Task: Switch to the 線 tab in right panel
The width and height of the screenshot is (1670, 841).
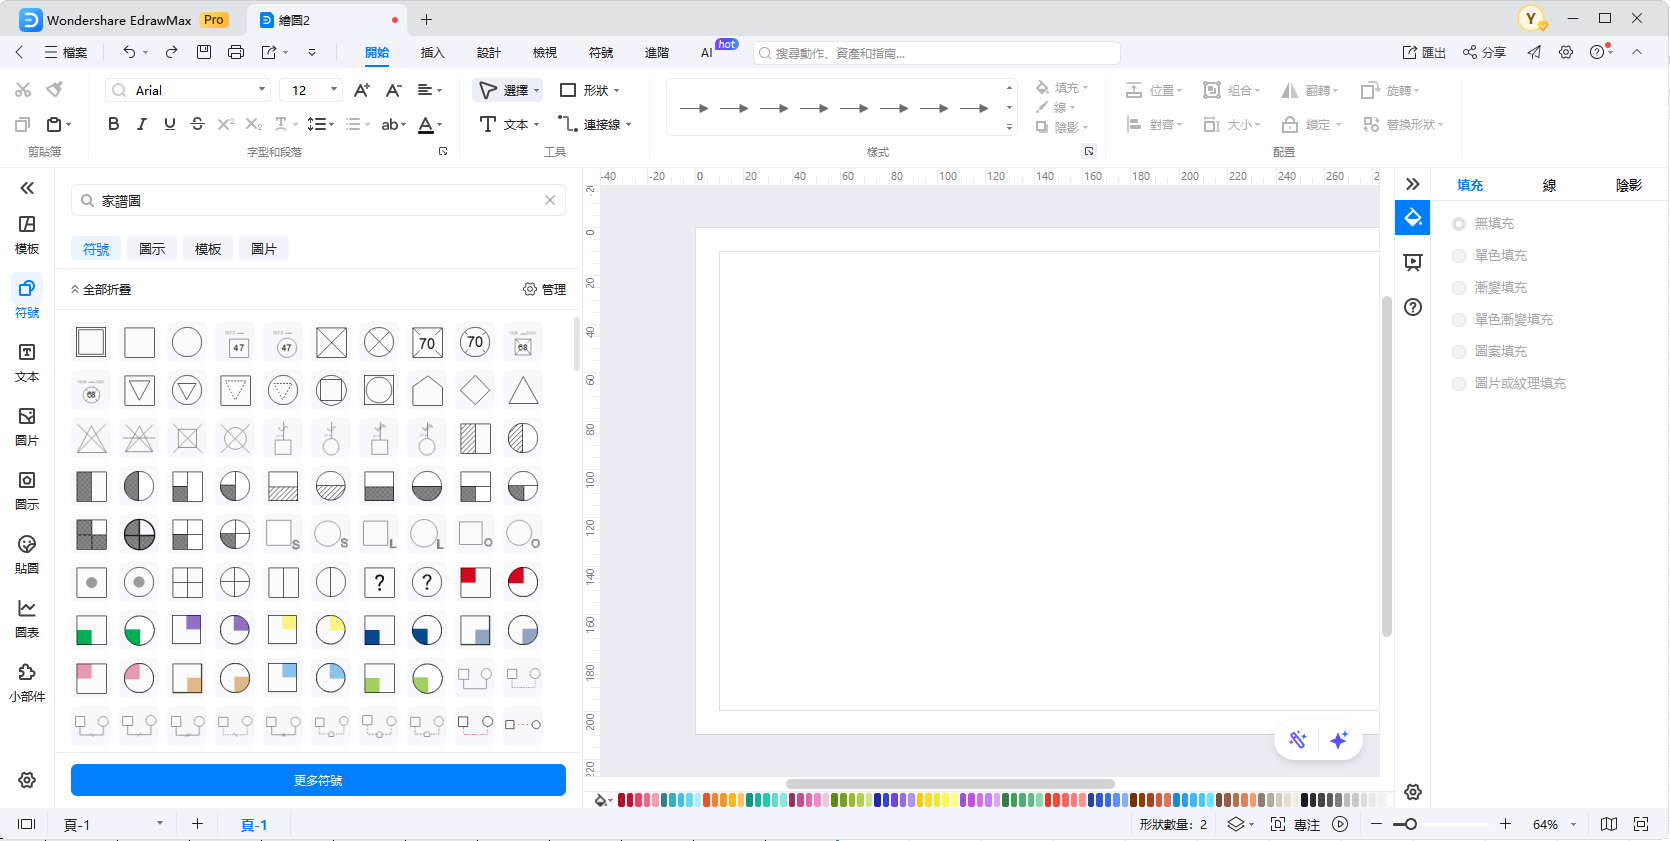Action: 1549,185
